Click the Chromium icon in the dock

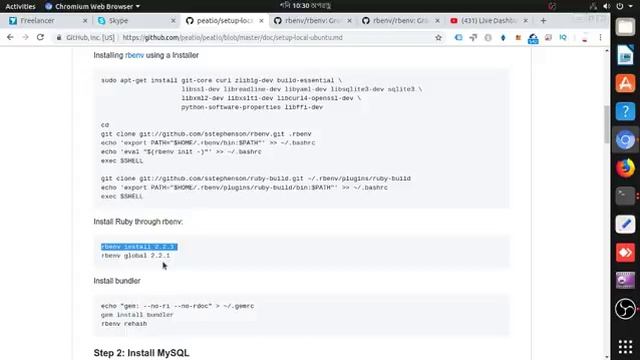click(625, 140)
